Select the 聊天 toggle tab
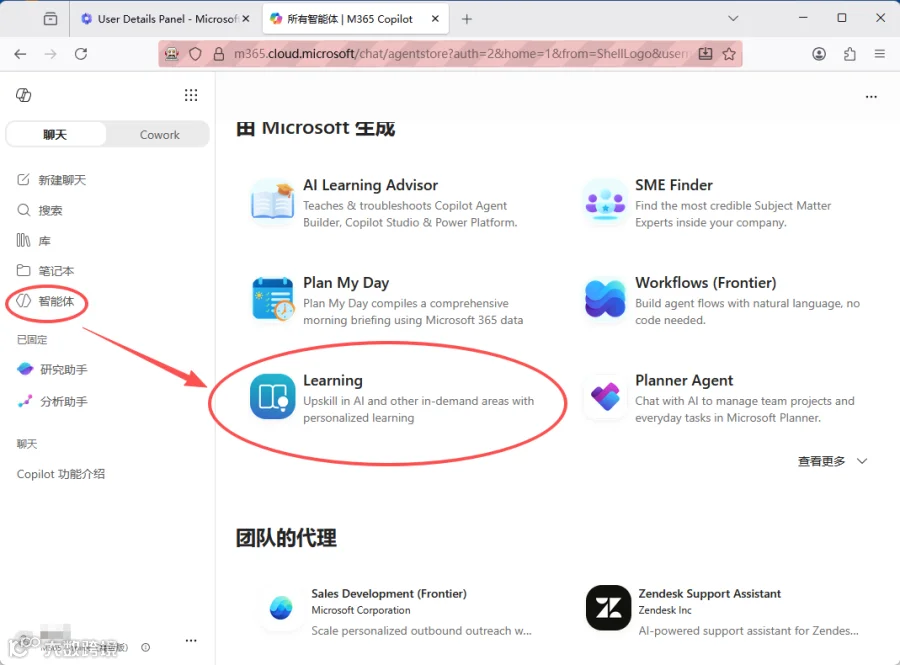The height and width of the screenshot is (665, 900). (x=56, y=134)
